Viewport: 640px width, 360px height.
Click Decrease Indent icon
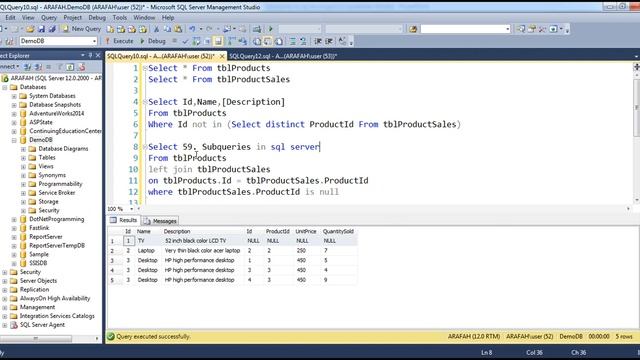pos(318,41)
